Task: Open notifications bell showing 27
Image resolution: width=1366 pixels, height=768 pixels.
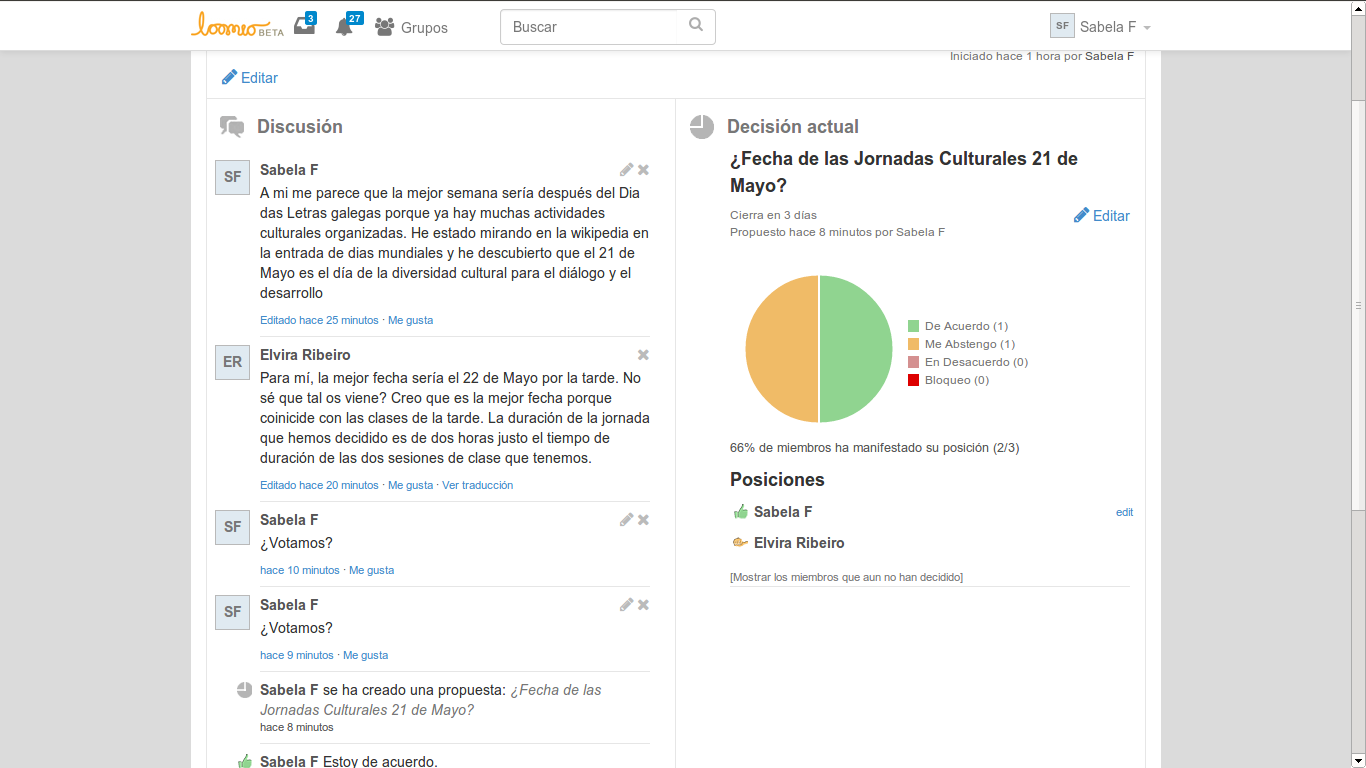Action: coord(345,27)
